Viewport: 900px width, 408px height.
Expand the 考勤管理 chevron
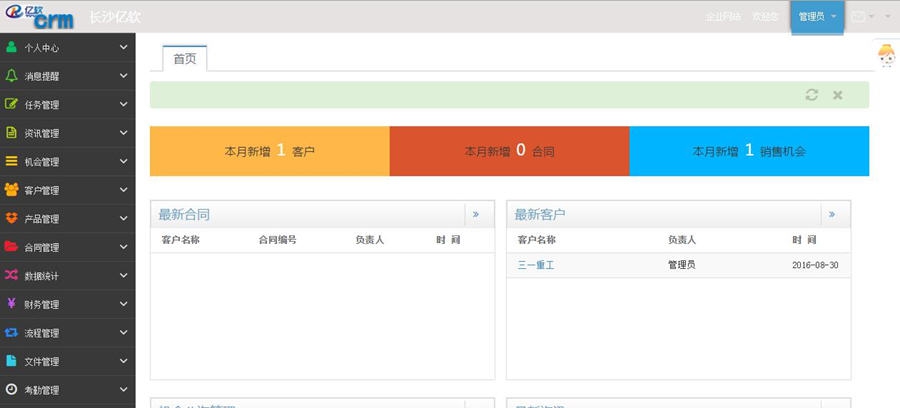point(123,389)
